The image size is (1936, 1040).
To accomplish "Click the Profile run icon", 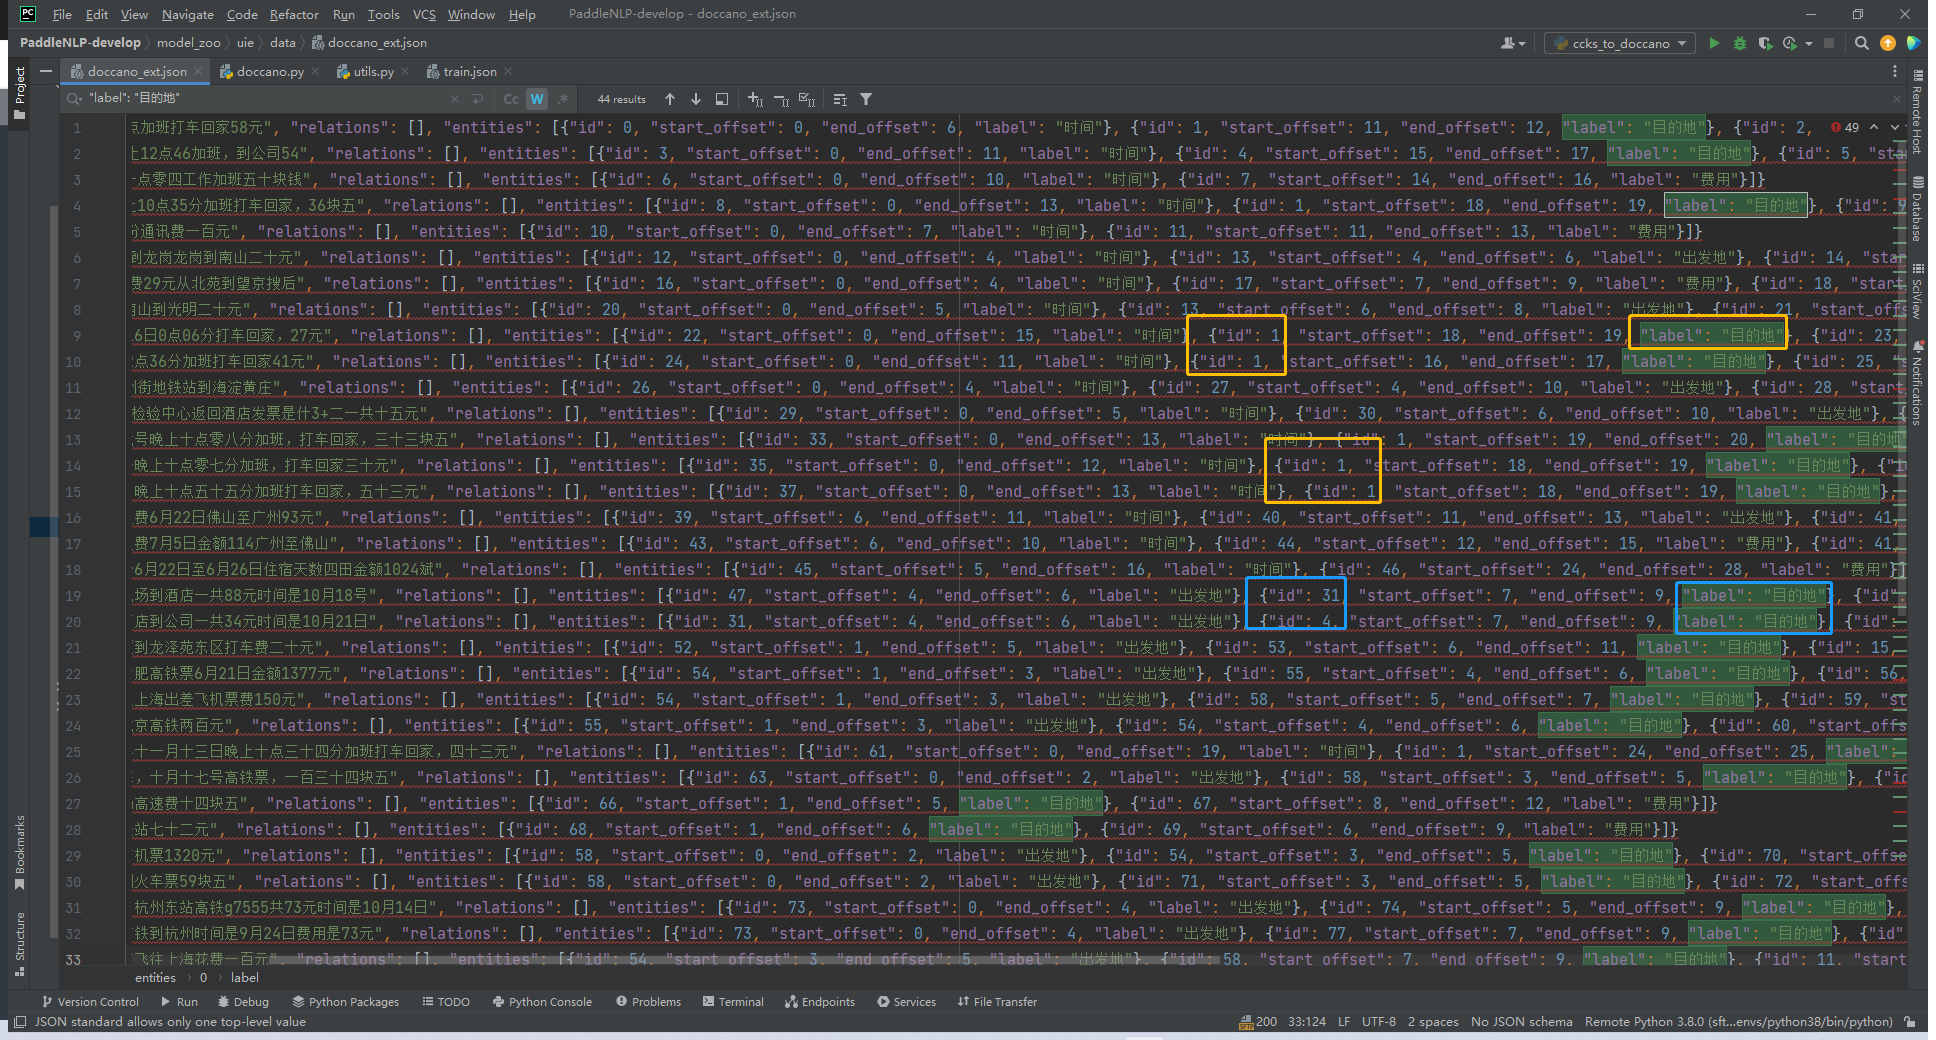I will [1790, 43].
